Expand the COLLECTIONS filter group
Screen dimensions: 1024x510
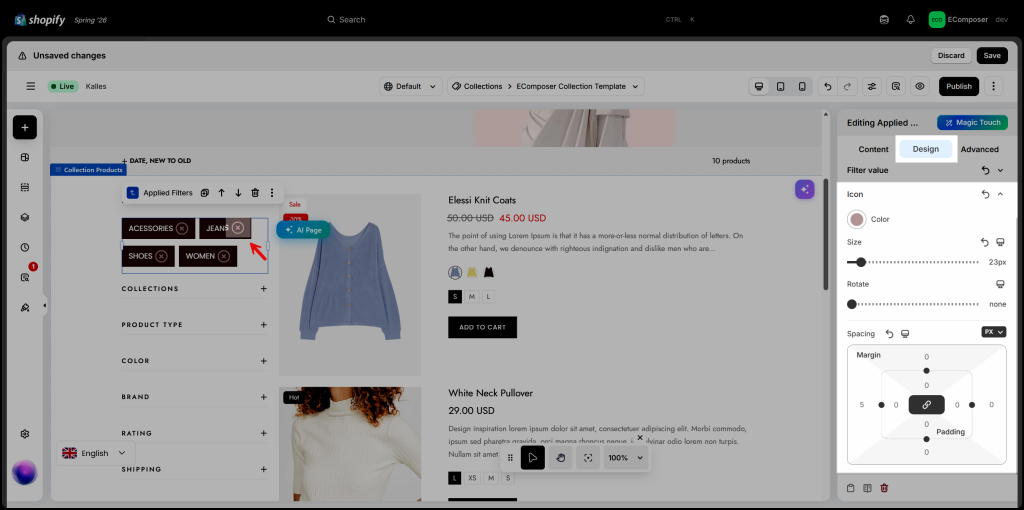point(264,289)
